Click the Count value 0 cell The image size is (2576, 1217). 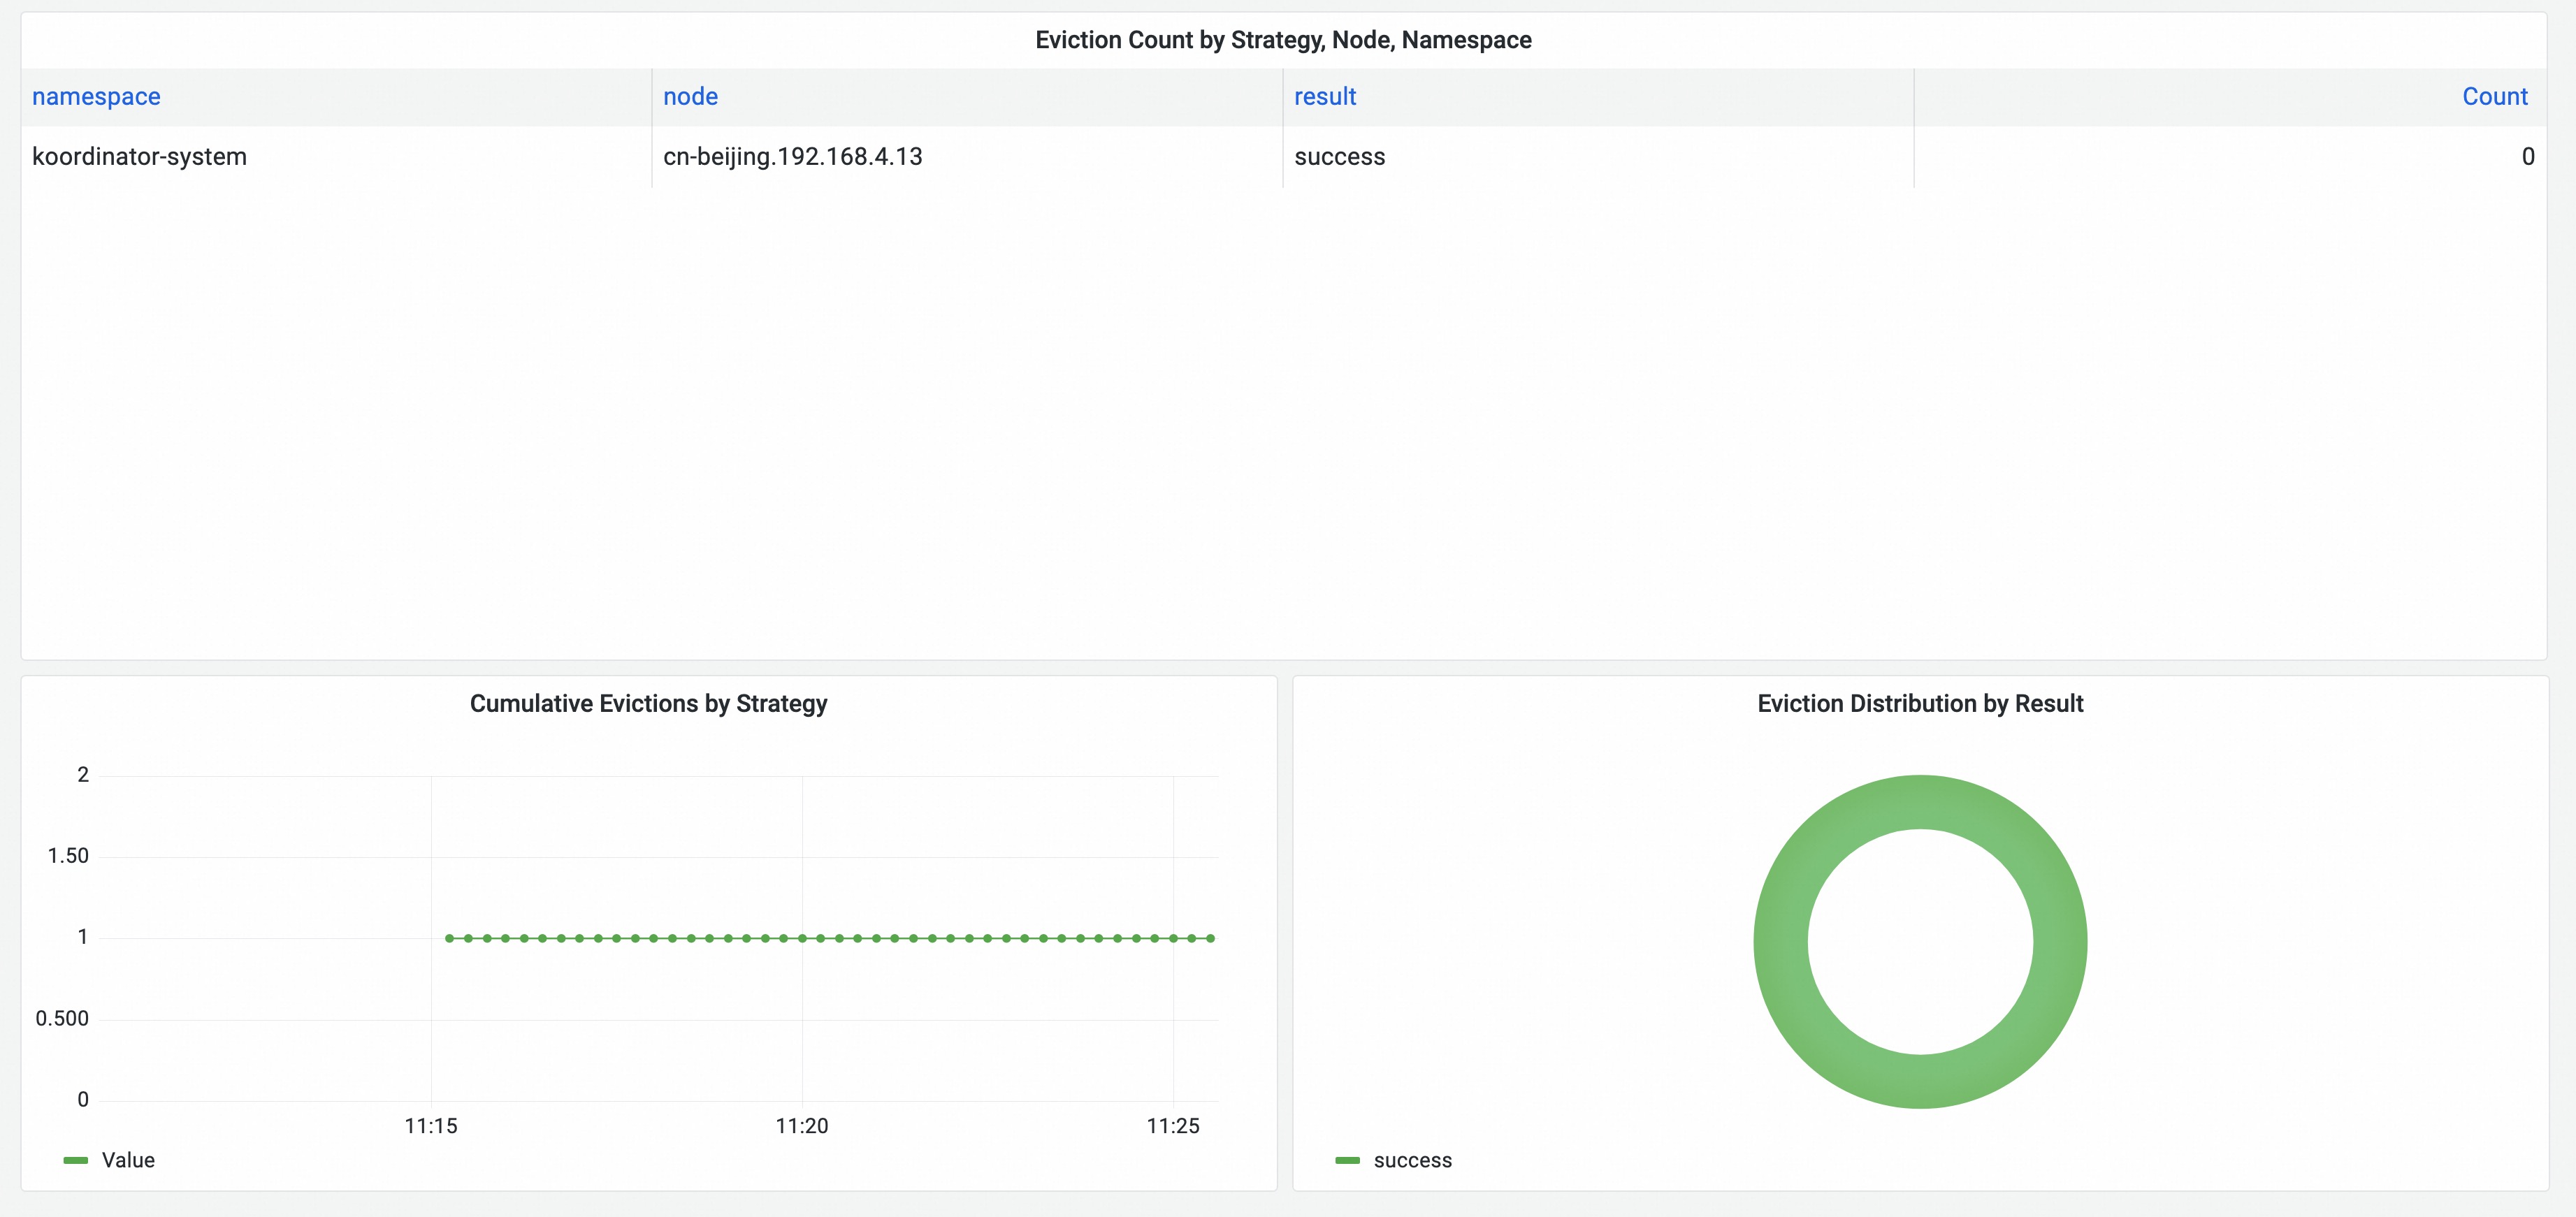coord(2527,157)
